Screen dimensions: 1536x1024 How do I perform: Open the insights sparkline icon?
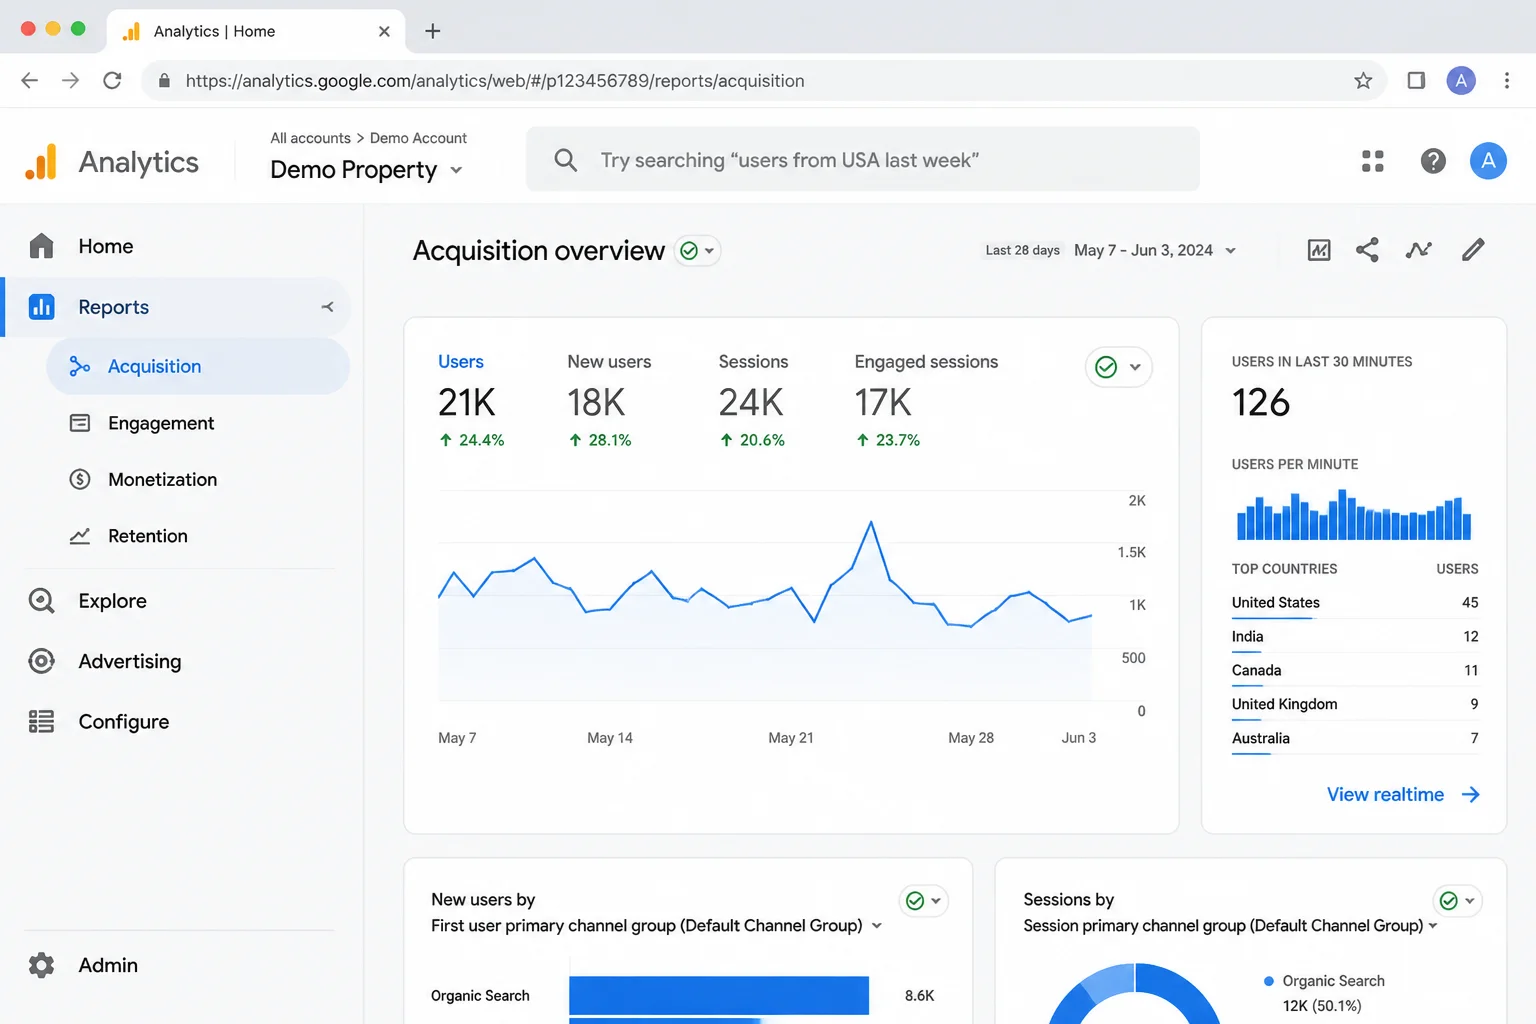click(1418, 250)
